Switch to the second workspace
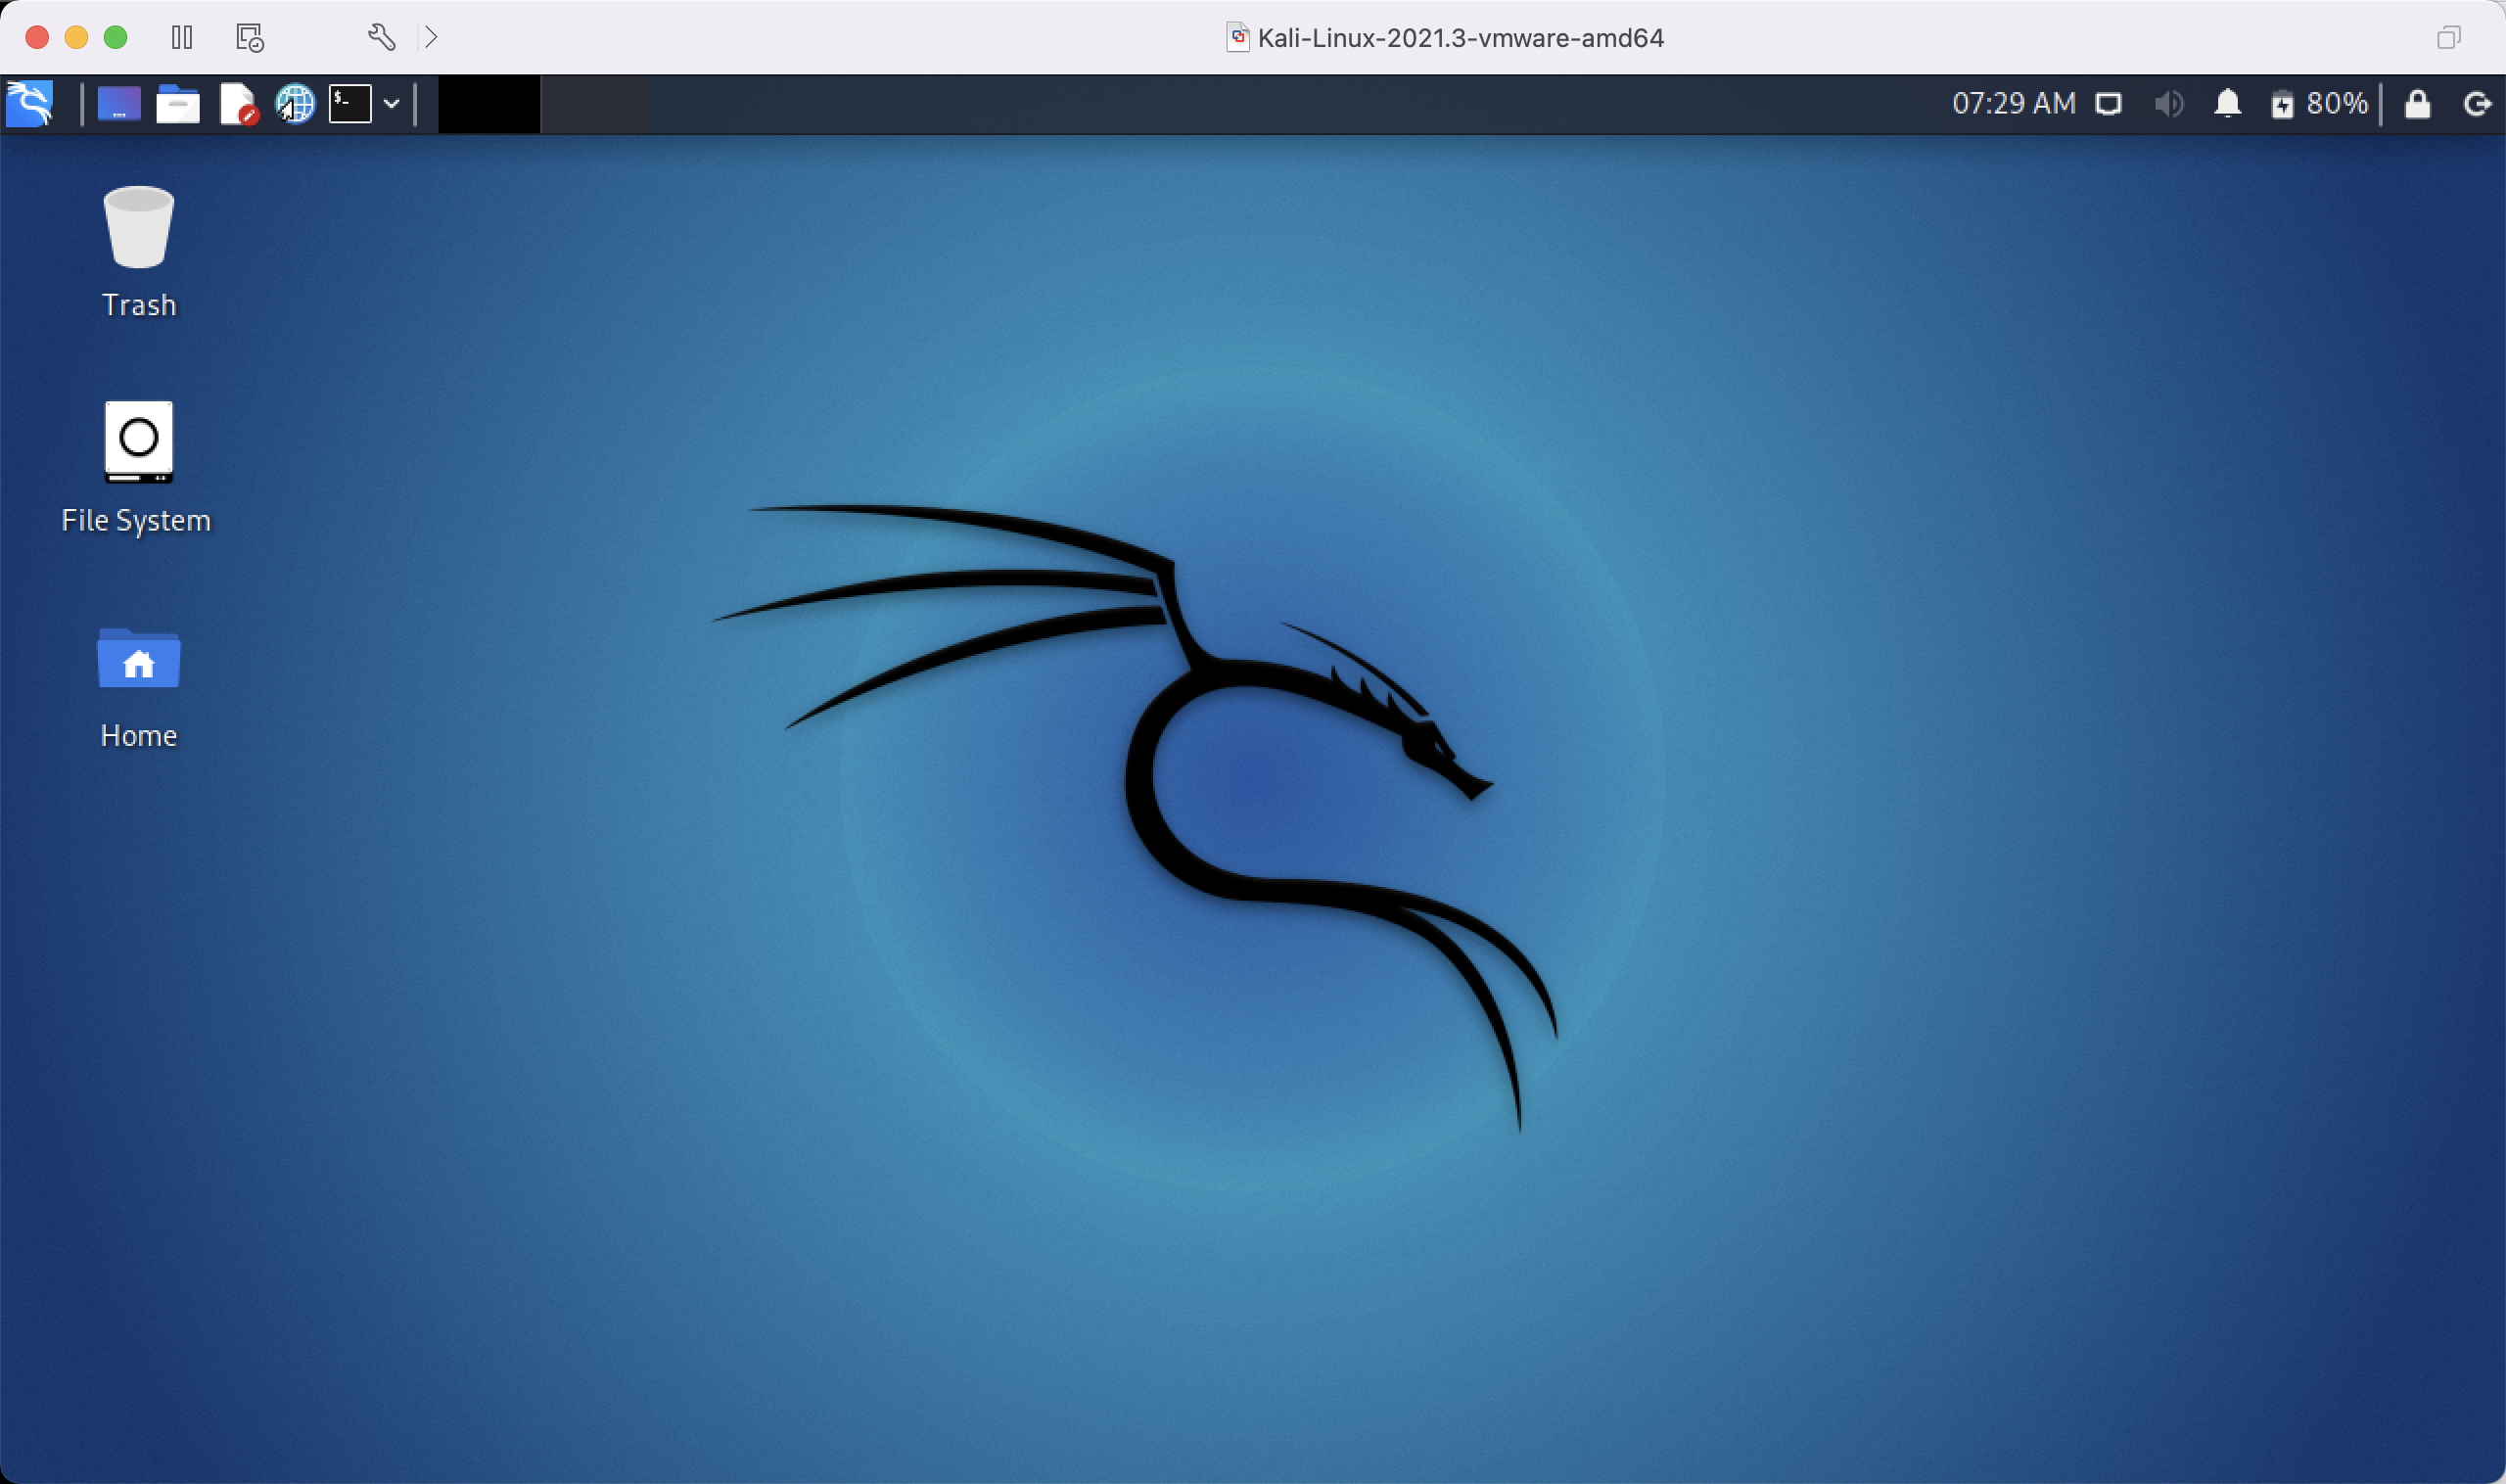 click(x=593, y=103)
